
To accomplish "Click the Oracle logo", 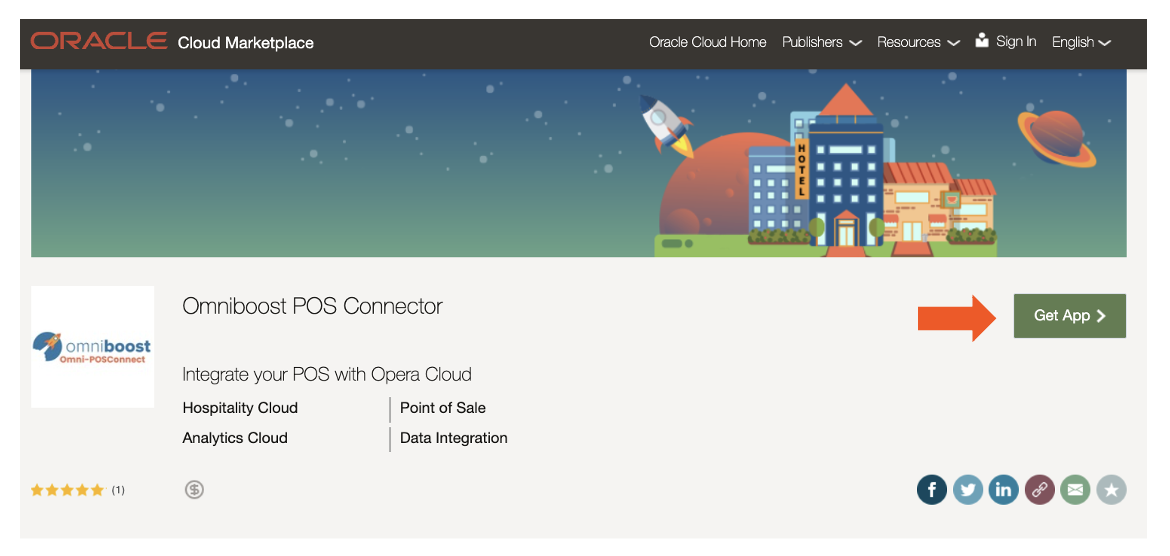I will (x=99, y=42).
